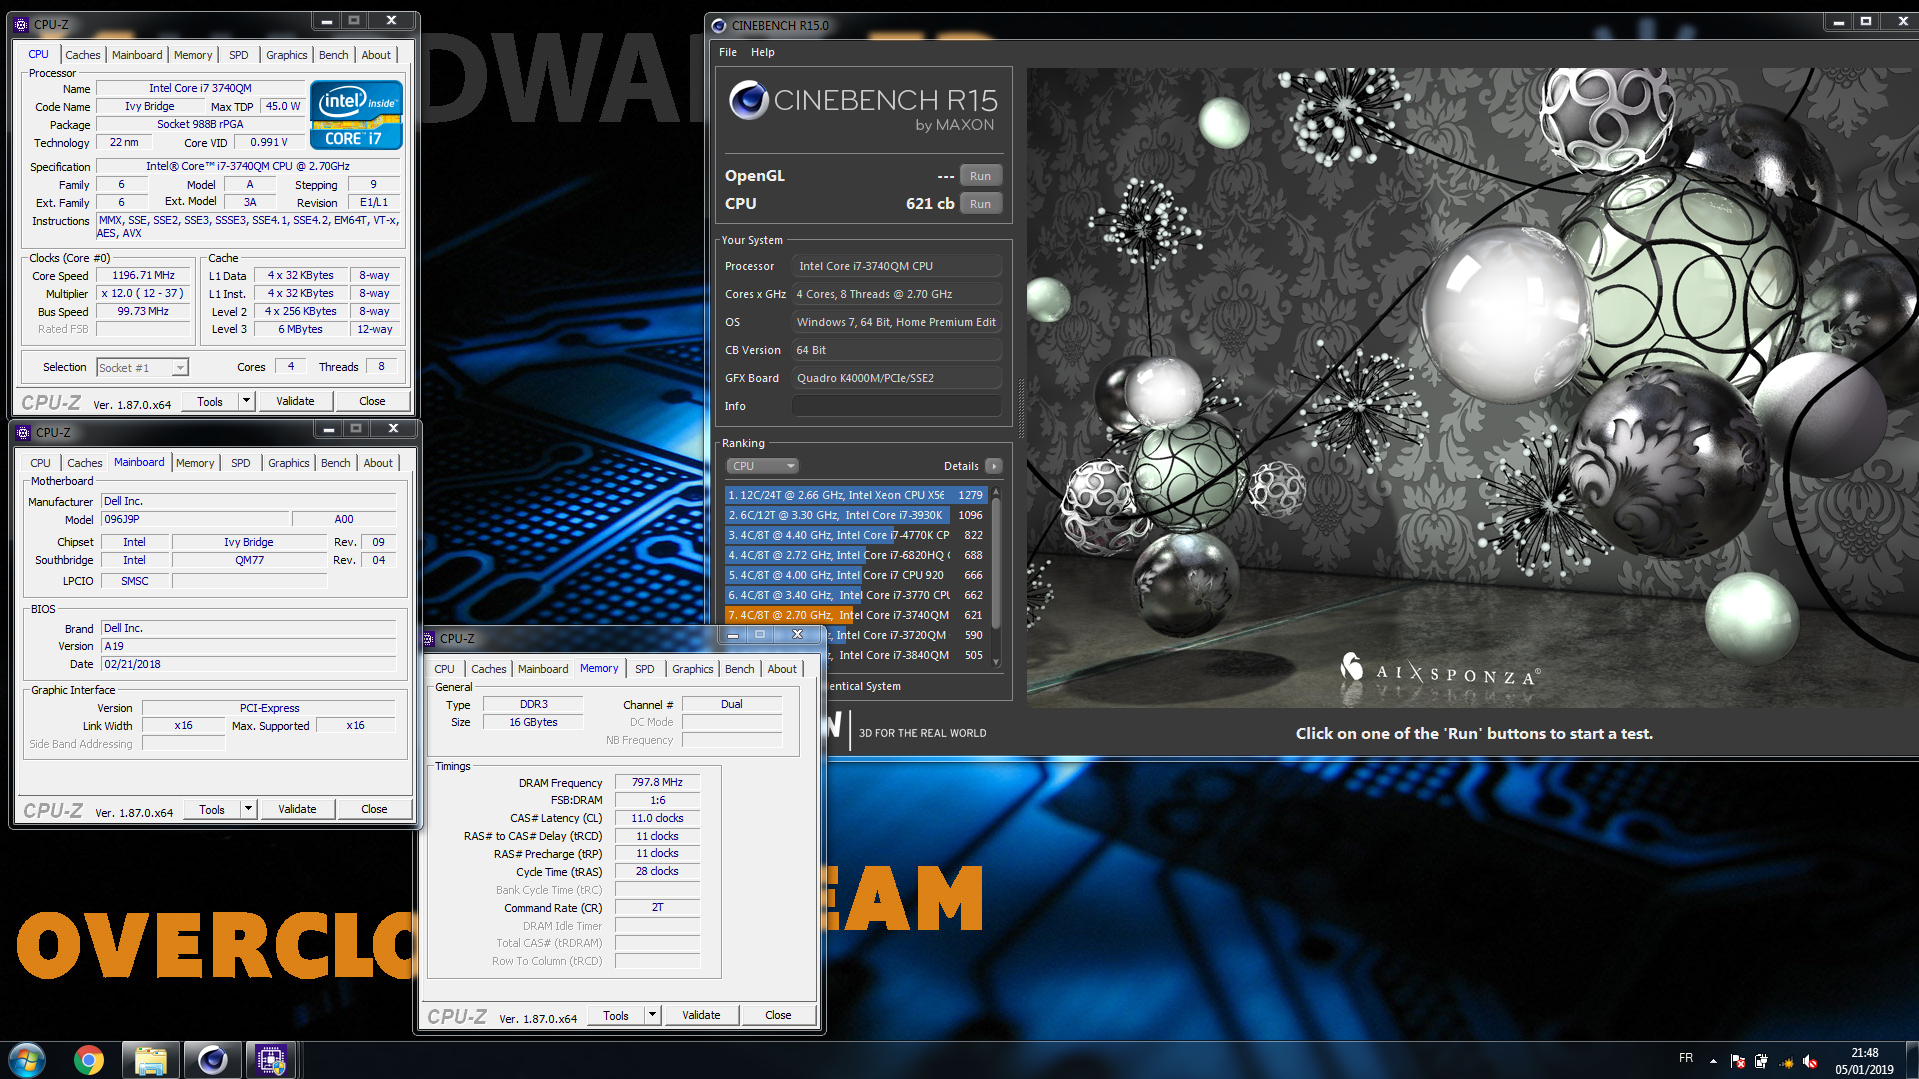Open Bench tab in Memory CPU-Z window

[740, 669]
